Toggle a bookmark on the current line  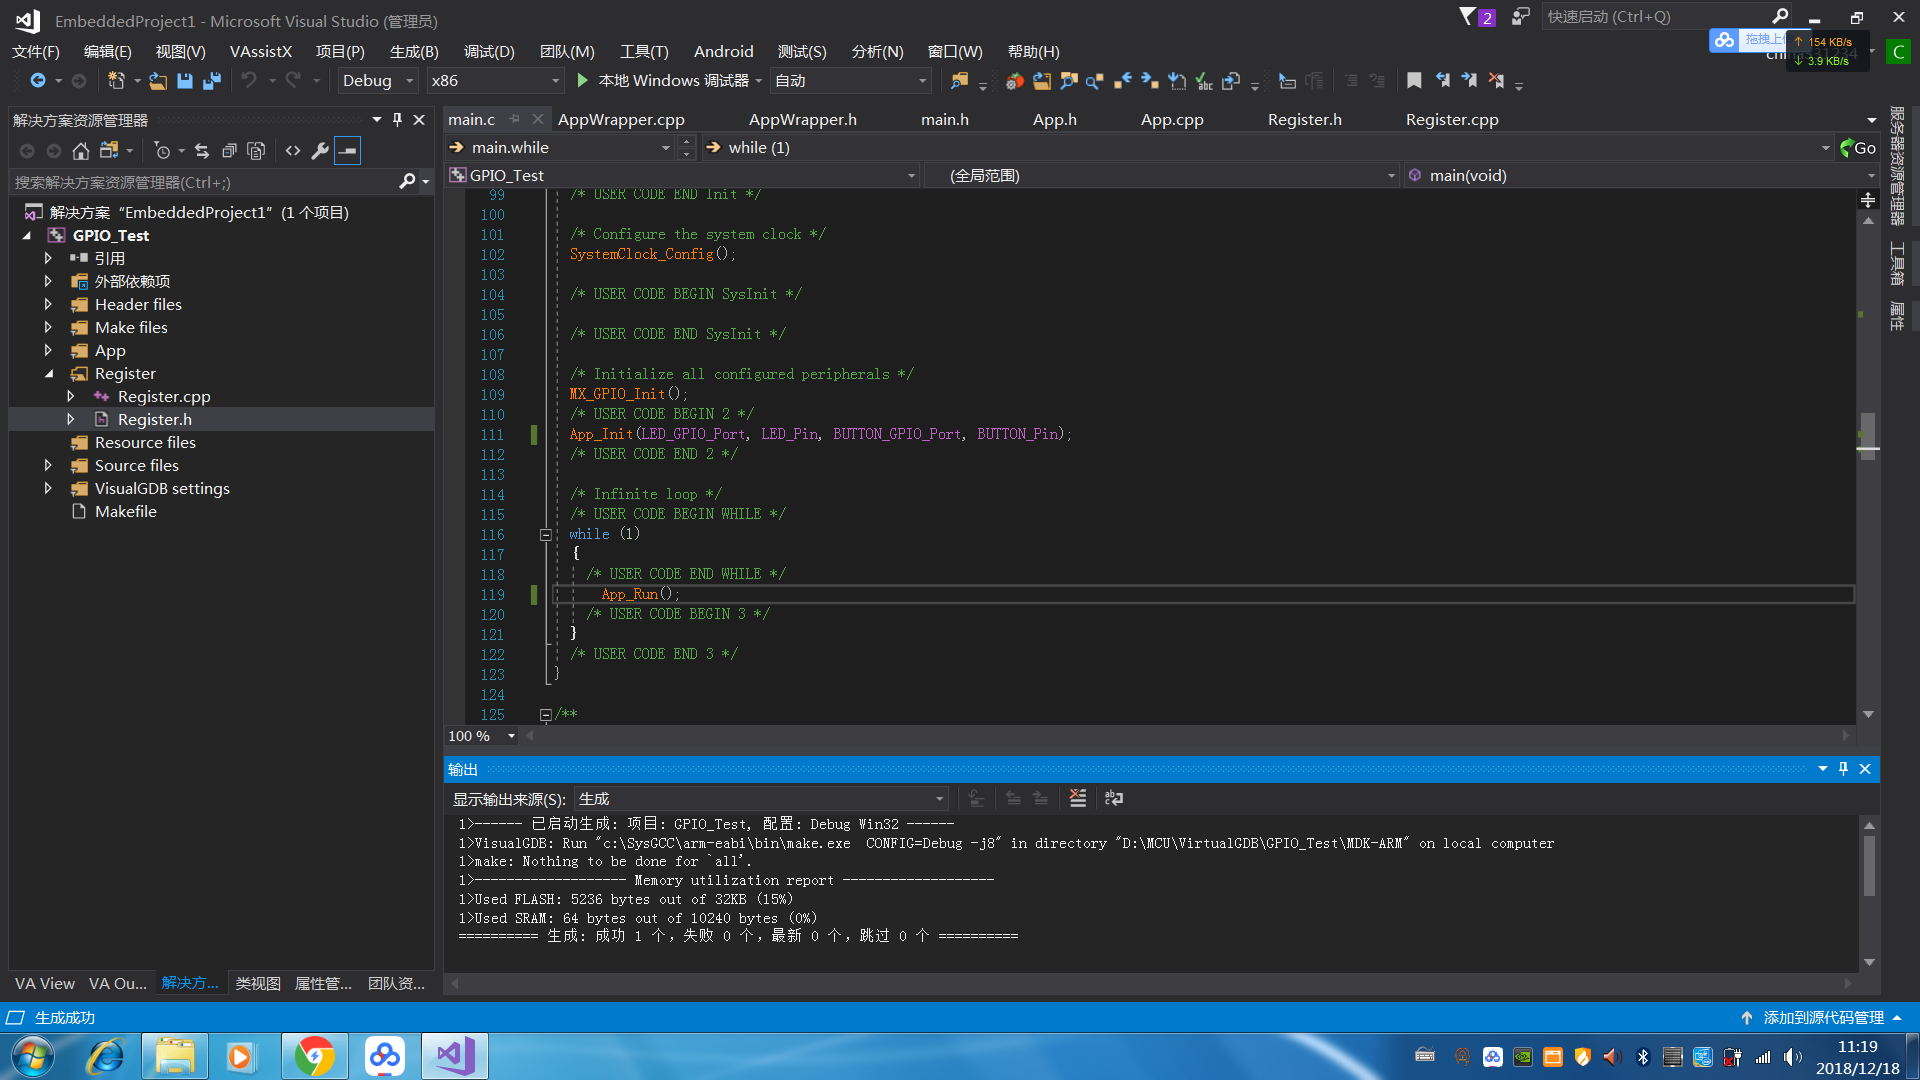pos(1414,81)
